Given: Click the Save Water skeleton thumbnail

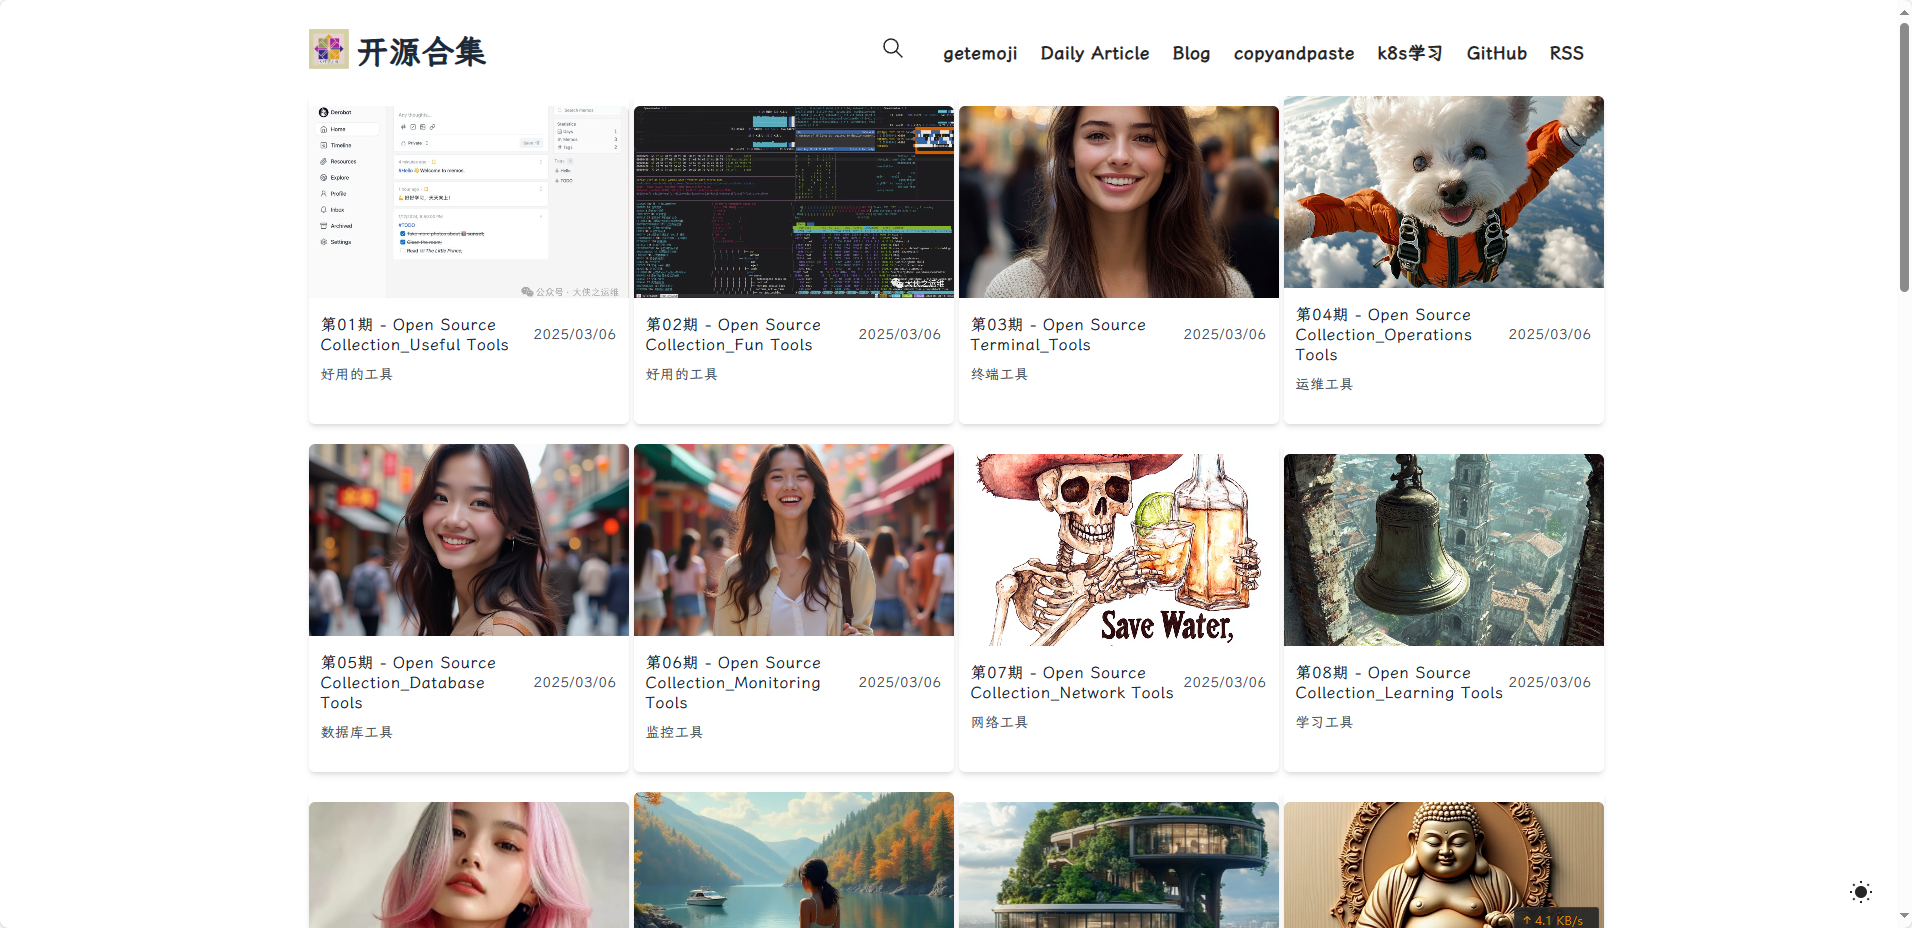Looking at the screenshot, I should tap(1118, 550).
